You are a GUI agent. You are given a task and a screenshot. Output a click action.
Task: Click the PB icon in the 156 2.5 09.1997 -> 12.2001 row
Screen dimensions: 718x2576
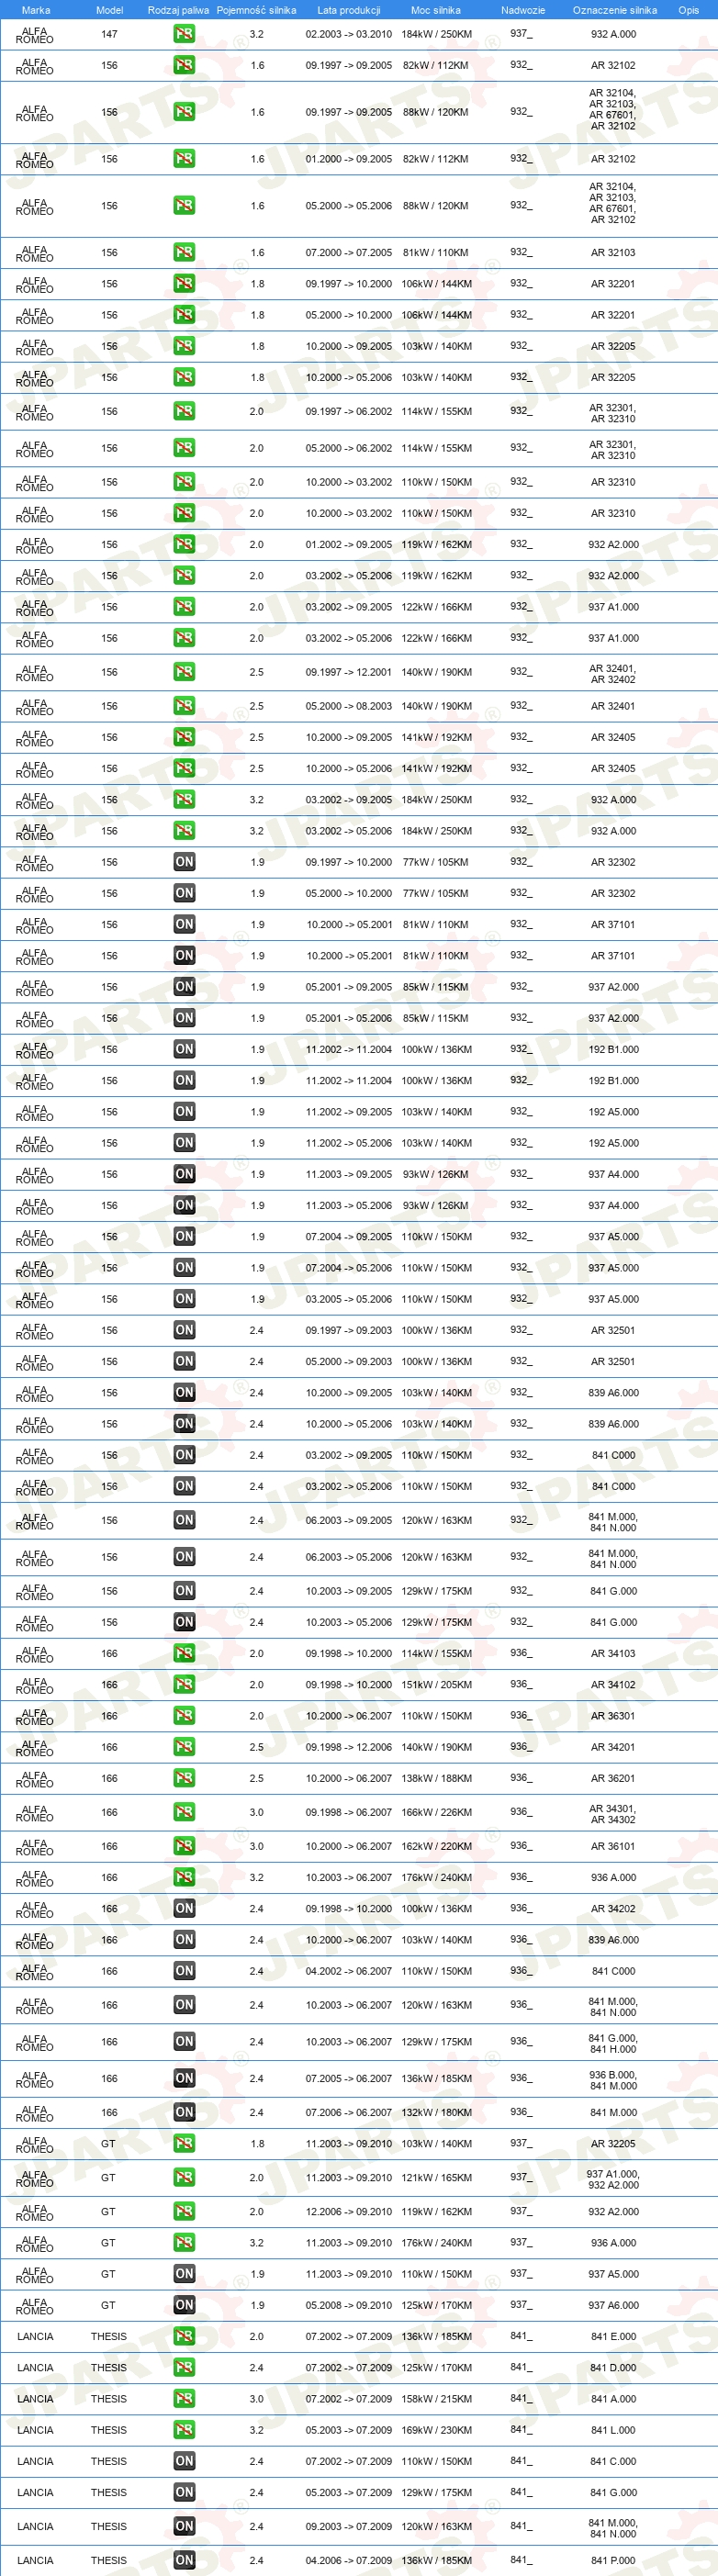pos(184,672)
